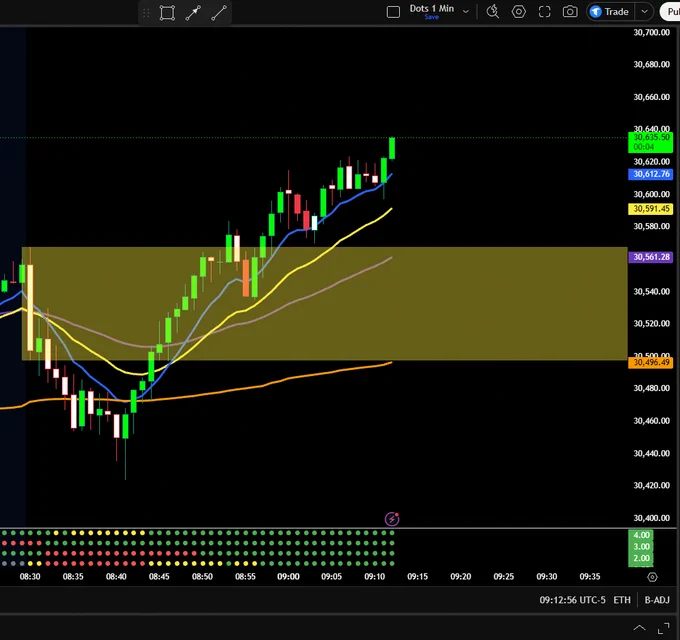Click the 30,700.00 price axis label
The image size is (680, 640).
(651, 33)
